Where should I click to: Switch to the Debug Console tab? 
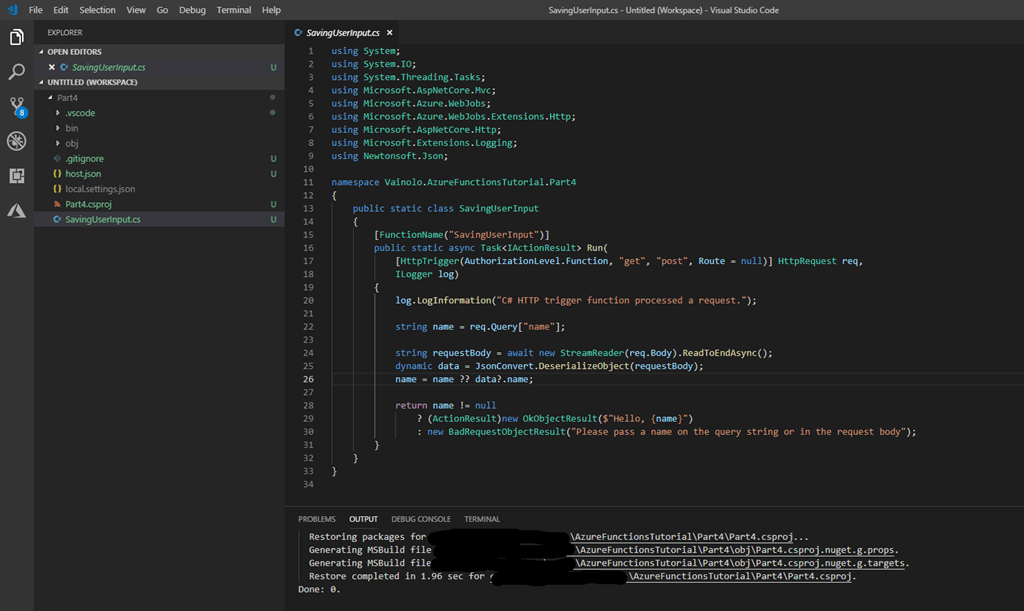coord(421,519)
